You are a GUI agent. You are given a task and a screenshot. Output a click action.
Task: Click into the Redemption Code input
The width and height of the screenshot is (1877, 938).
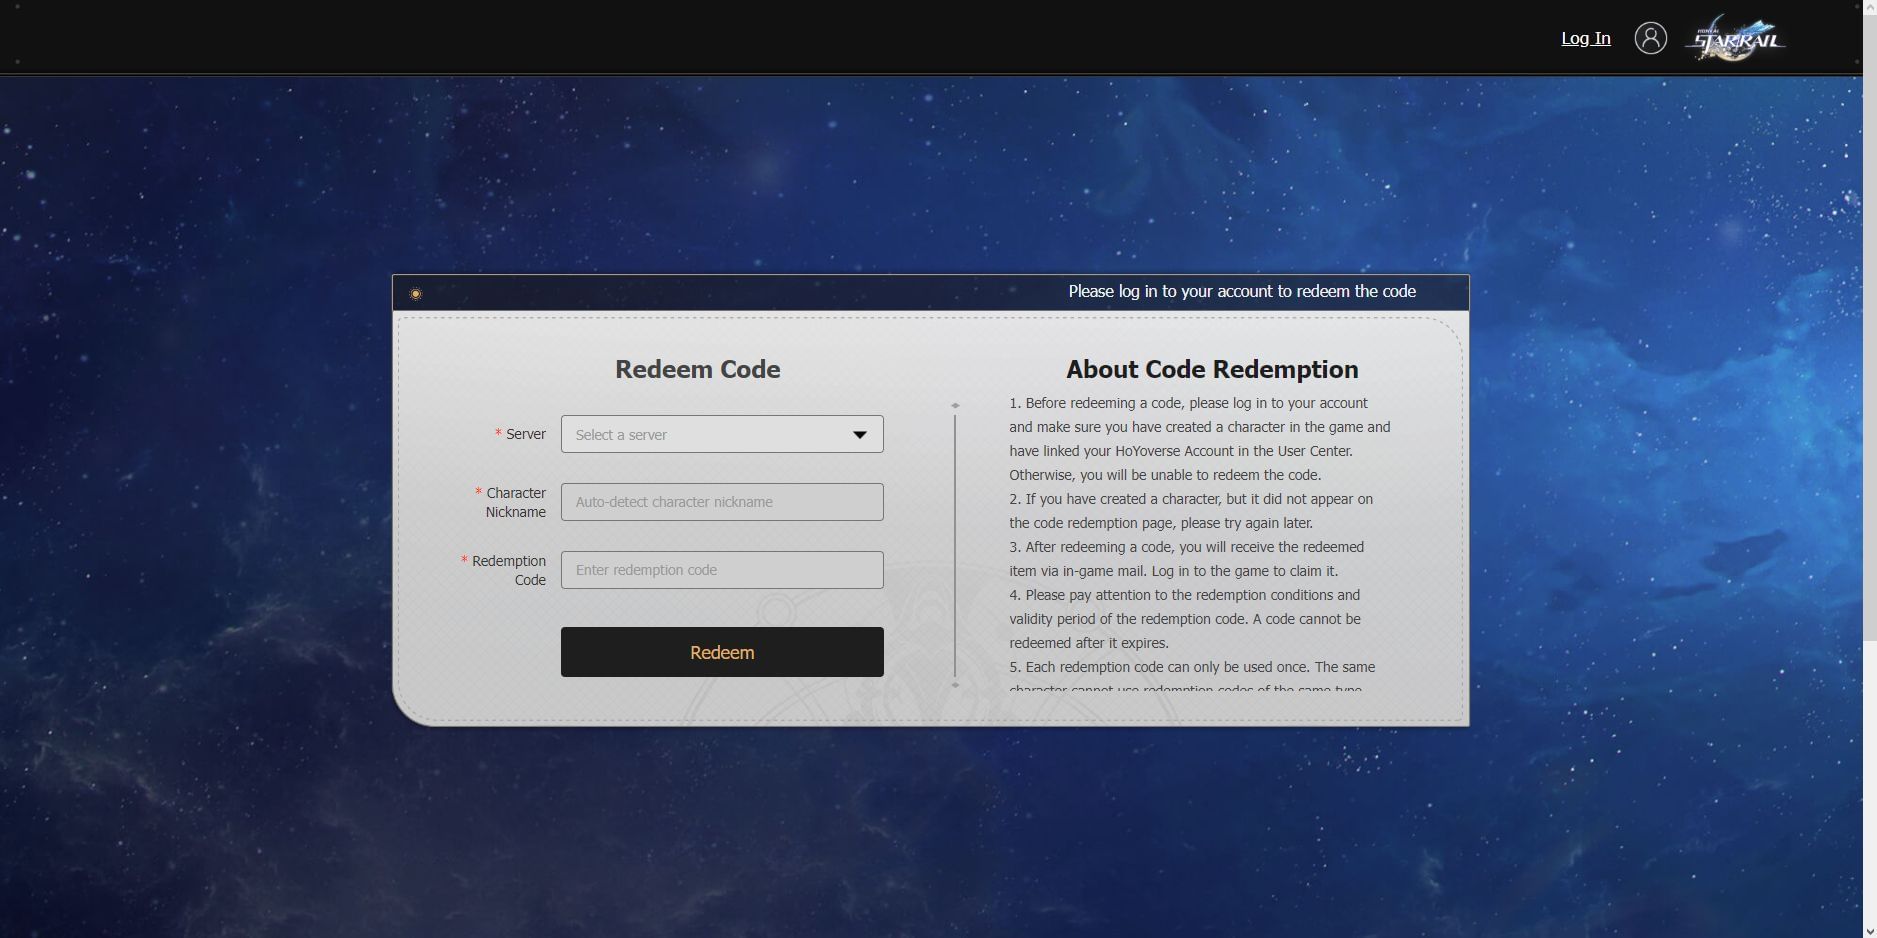tap(721, 570)
